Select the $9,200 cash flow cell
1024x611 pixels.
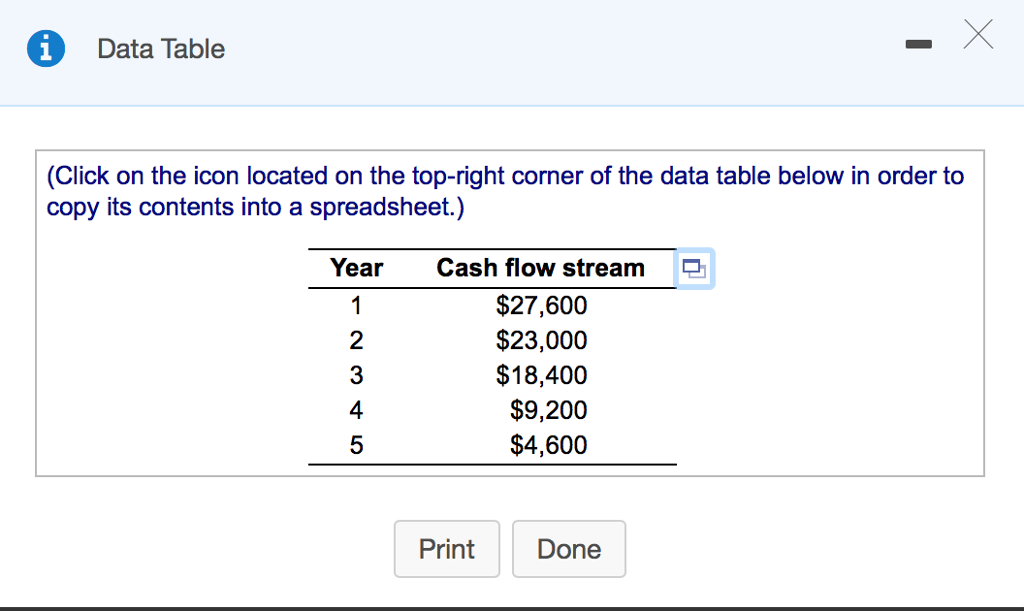(548, 410)
